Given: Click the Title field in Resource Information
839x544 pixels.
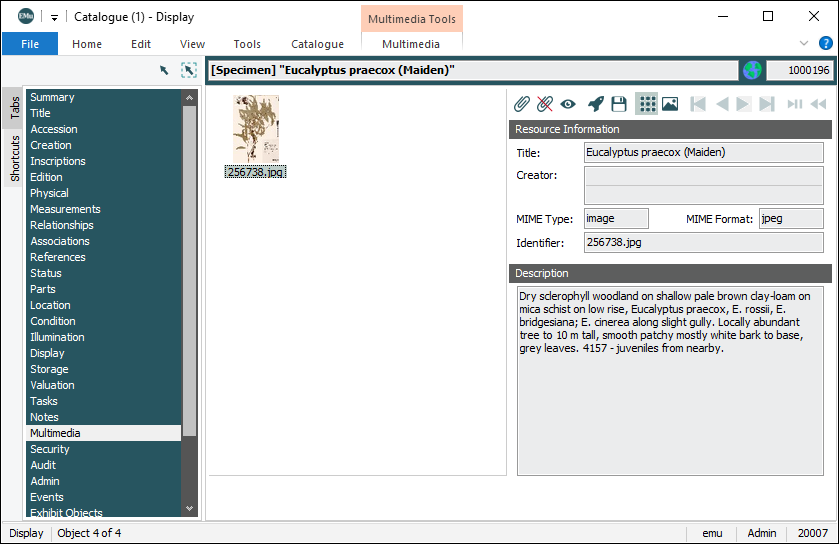Looking at the screenshot, I should 703,152.
